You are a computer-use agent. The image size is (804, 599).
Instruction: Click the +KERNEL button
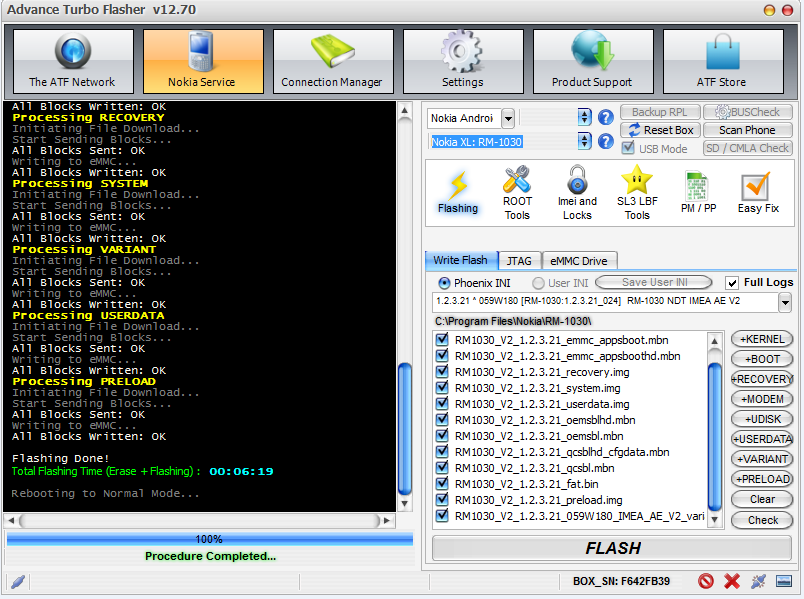(762, 339)
